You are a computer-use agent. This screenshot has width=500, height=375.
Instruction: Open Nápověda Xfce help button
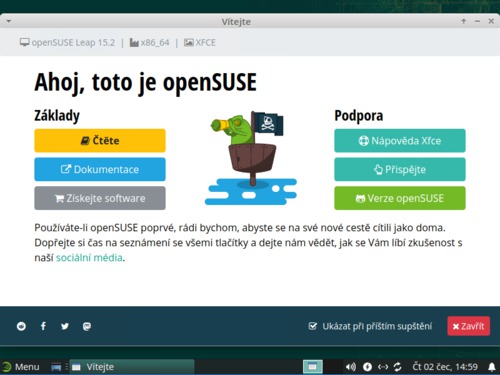click(400, 141)
